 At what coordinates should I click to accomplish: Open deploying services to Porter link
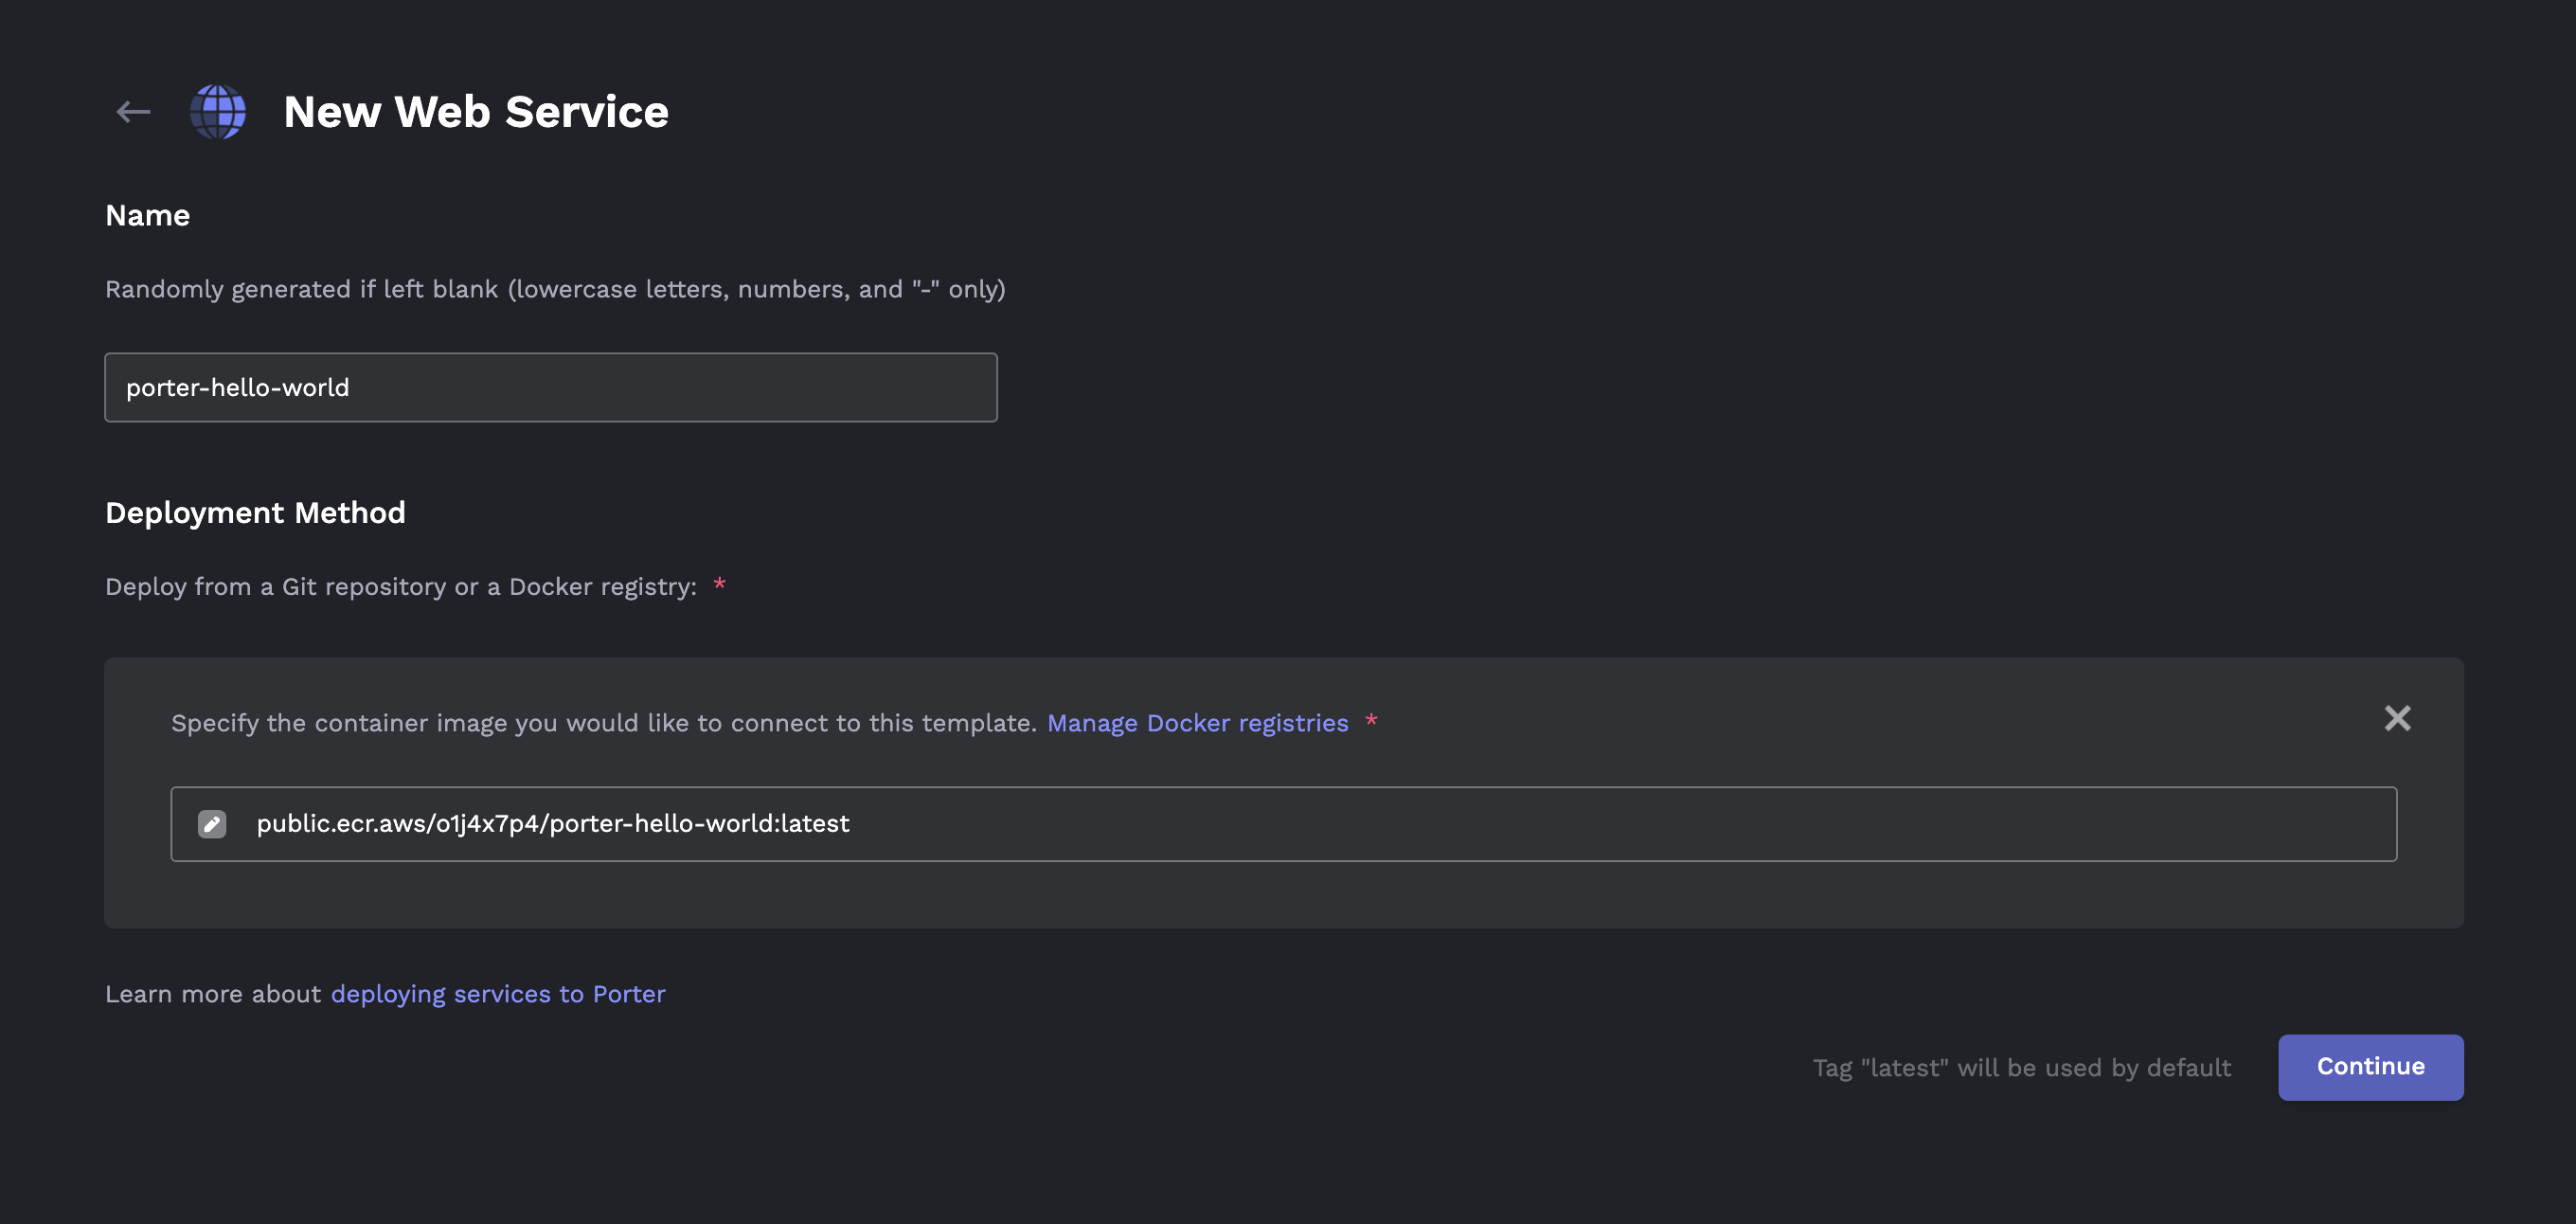pyautogui.click(x=498, y=994)
